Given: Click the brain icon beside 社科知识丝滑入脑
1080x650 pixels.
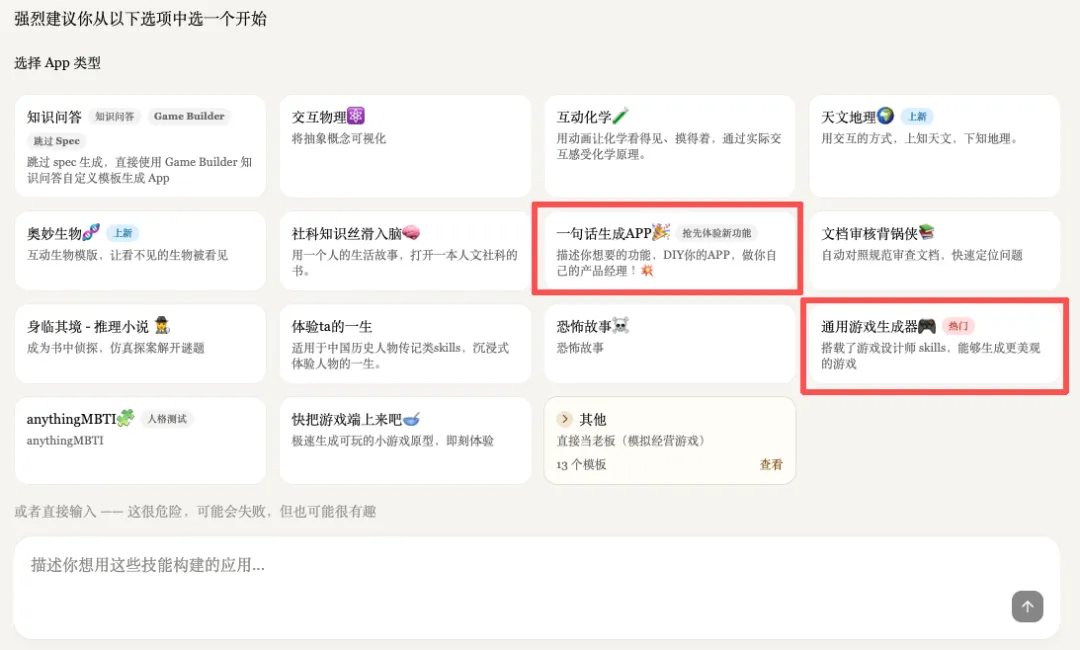Looking at the screenshot, I should point(411,233).
